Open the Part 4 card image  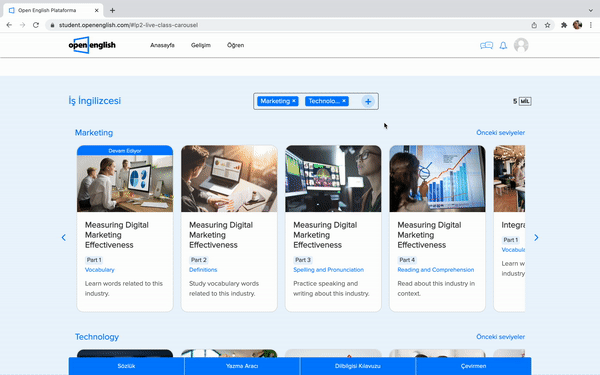pyautogui.click(x=437, y=179)
